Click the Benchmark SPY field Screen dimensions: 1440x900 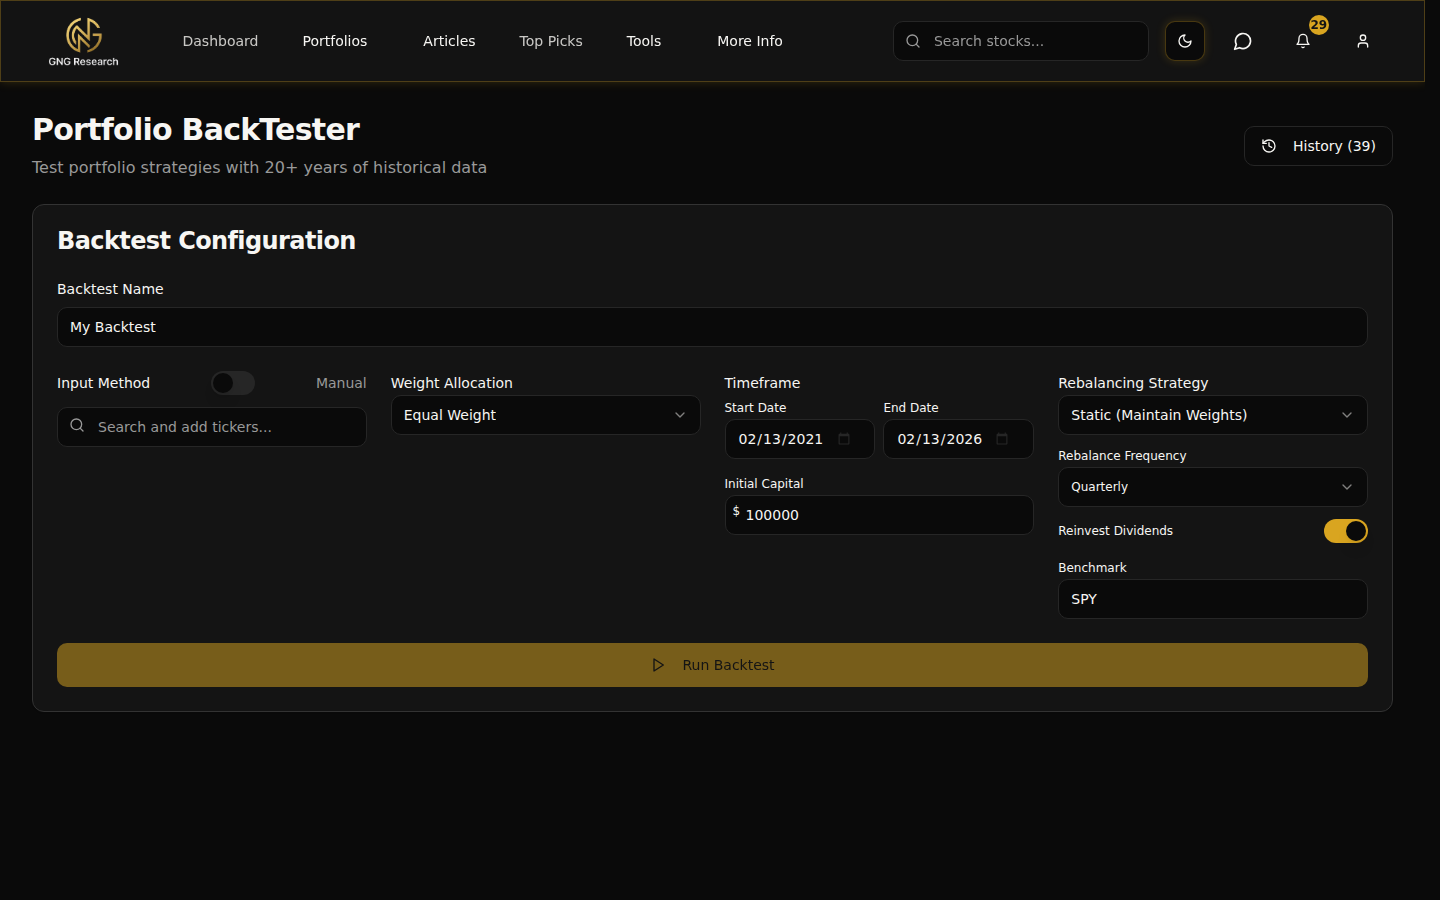pyautogui.click(x=1213, y=599)
